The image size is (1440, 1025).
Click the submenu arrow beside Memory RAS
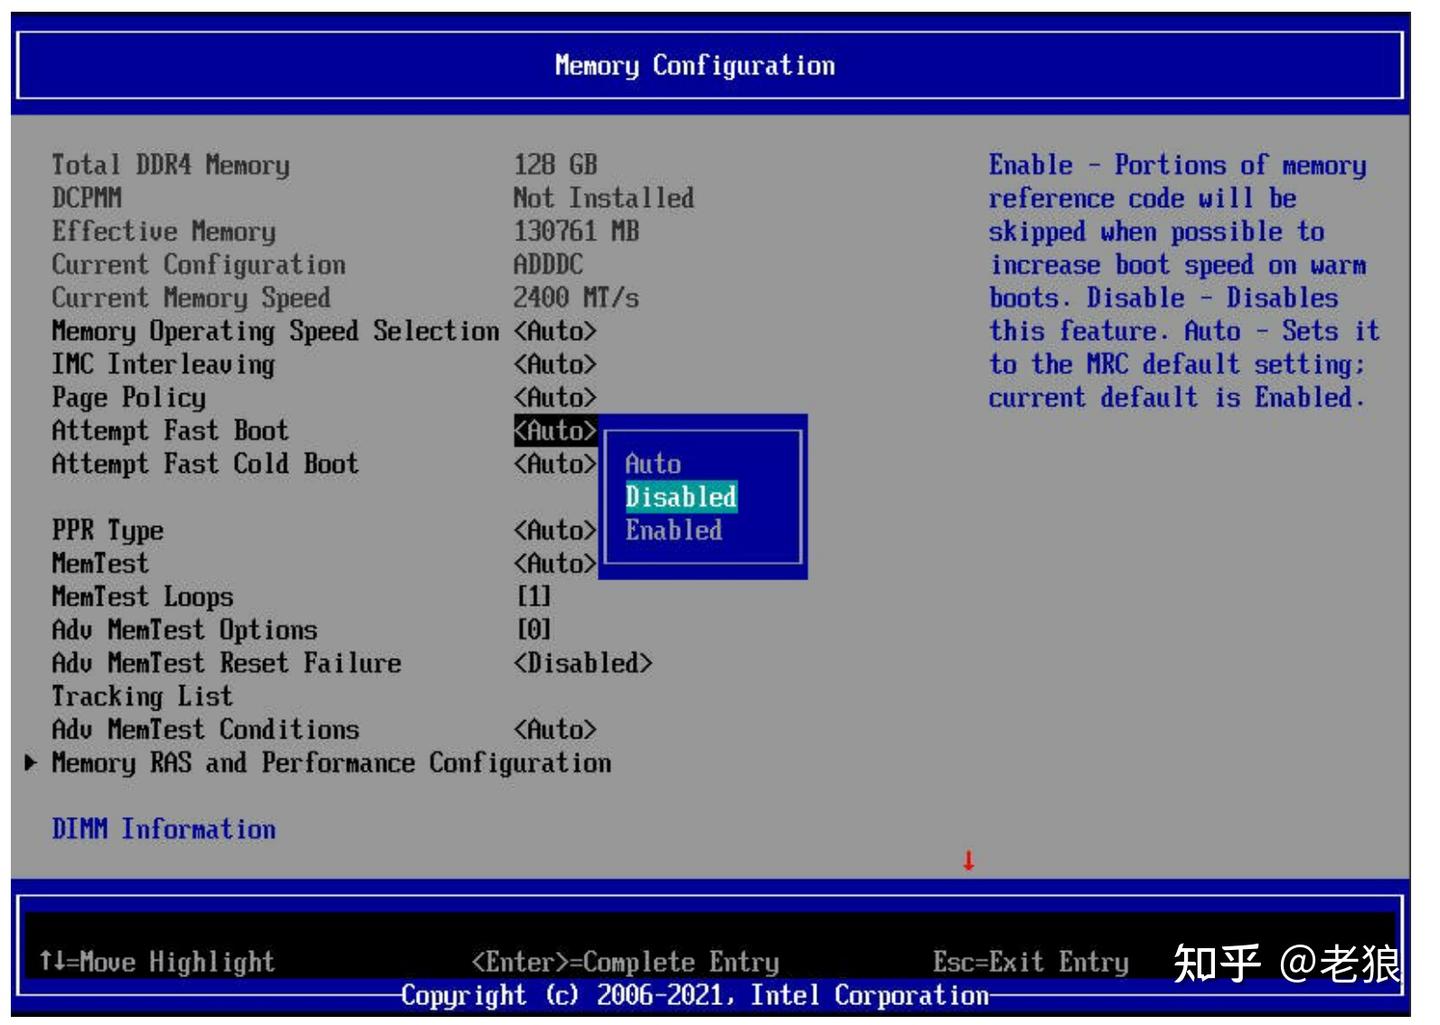pos(31,763)
